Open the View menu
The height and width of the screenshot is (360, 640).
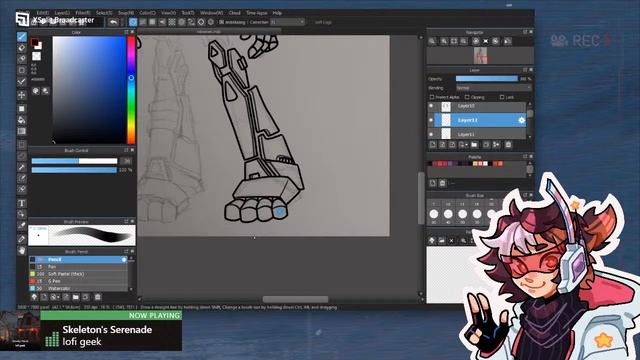(168, 13)
